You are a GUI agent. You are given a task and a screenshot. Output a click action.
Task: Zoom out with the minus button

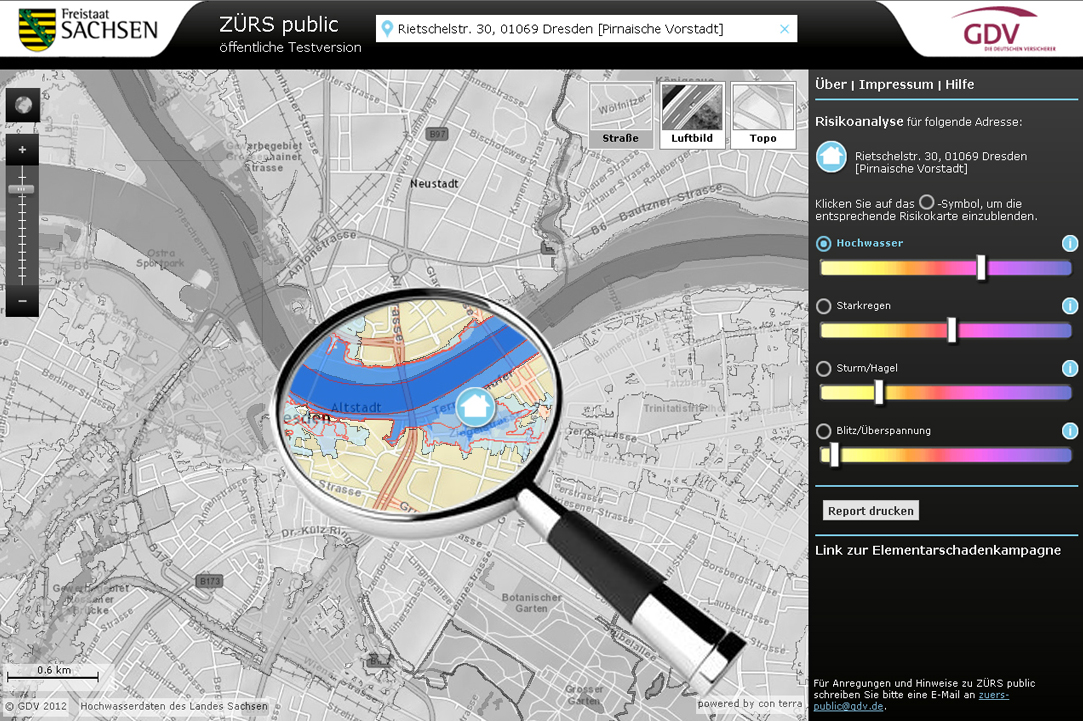click(22, 301)
